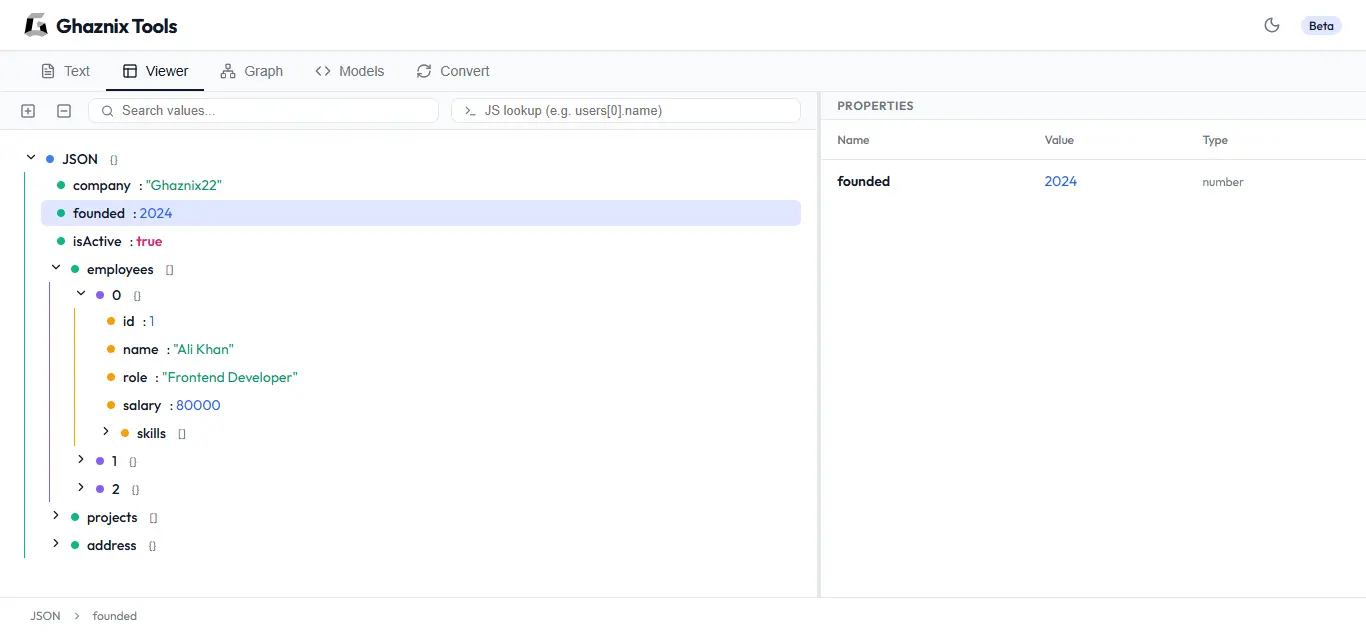Toggle dark mode with the moon icon

click(x=1272, y=25)
